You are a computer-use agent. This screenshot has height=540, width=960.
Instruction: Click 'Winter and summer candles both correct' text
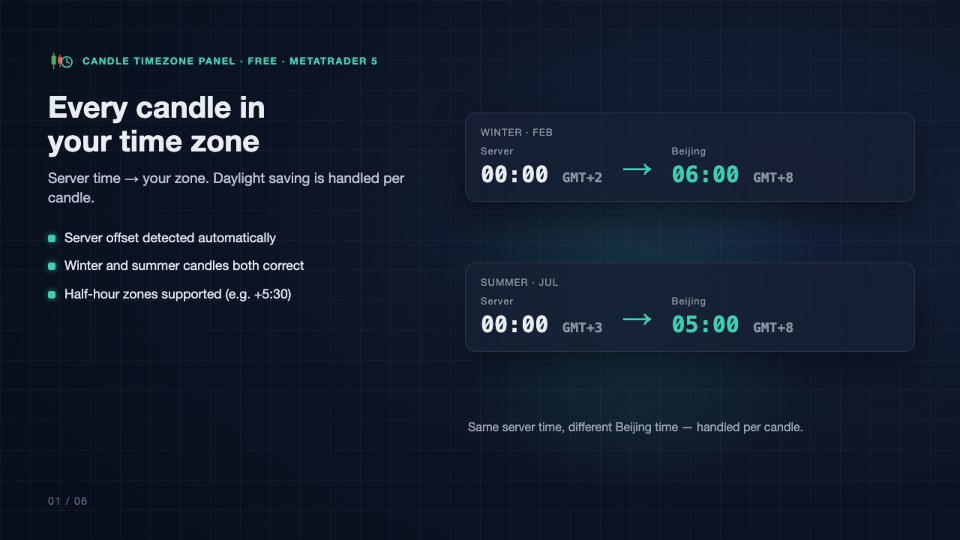pos(184,266)
